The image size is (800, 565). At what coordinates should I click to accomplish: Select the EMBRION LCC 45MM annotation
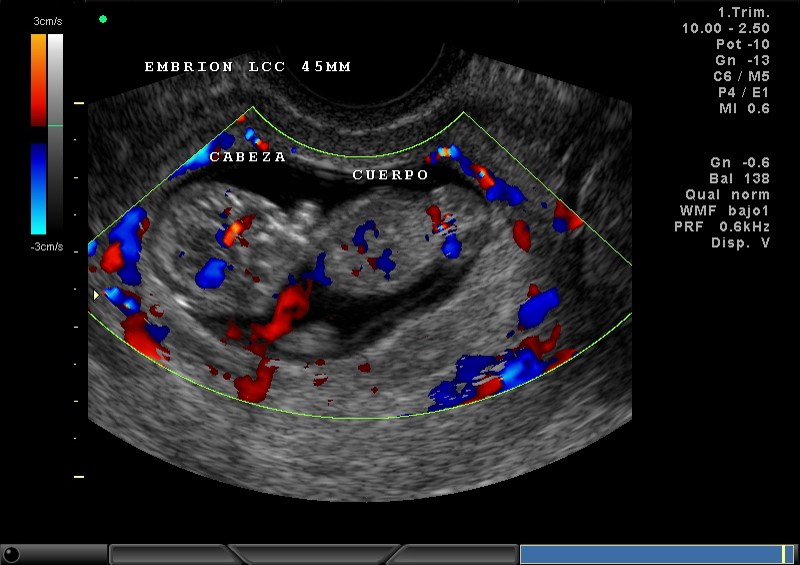pos(247,67)
